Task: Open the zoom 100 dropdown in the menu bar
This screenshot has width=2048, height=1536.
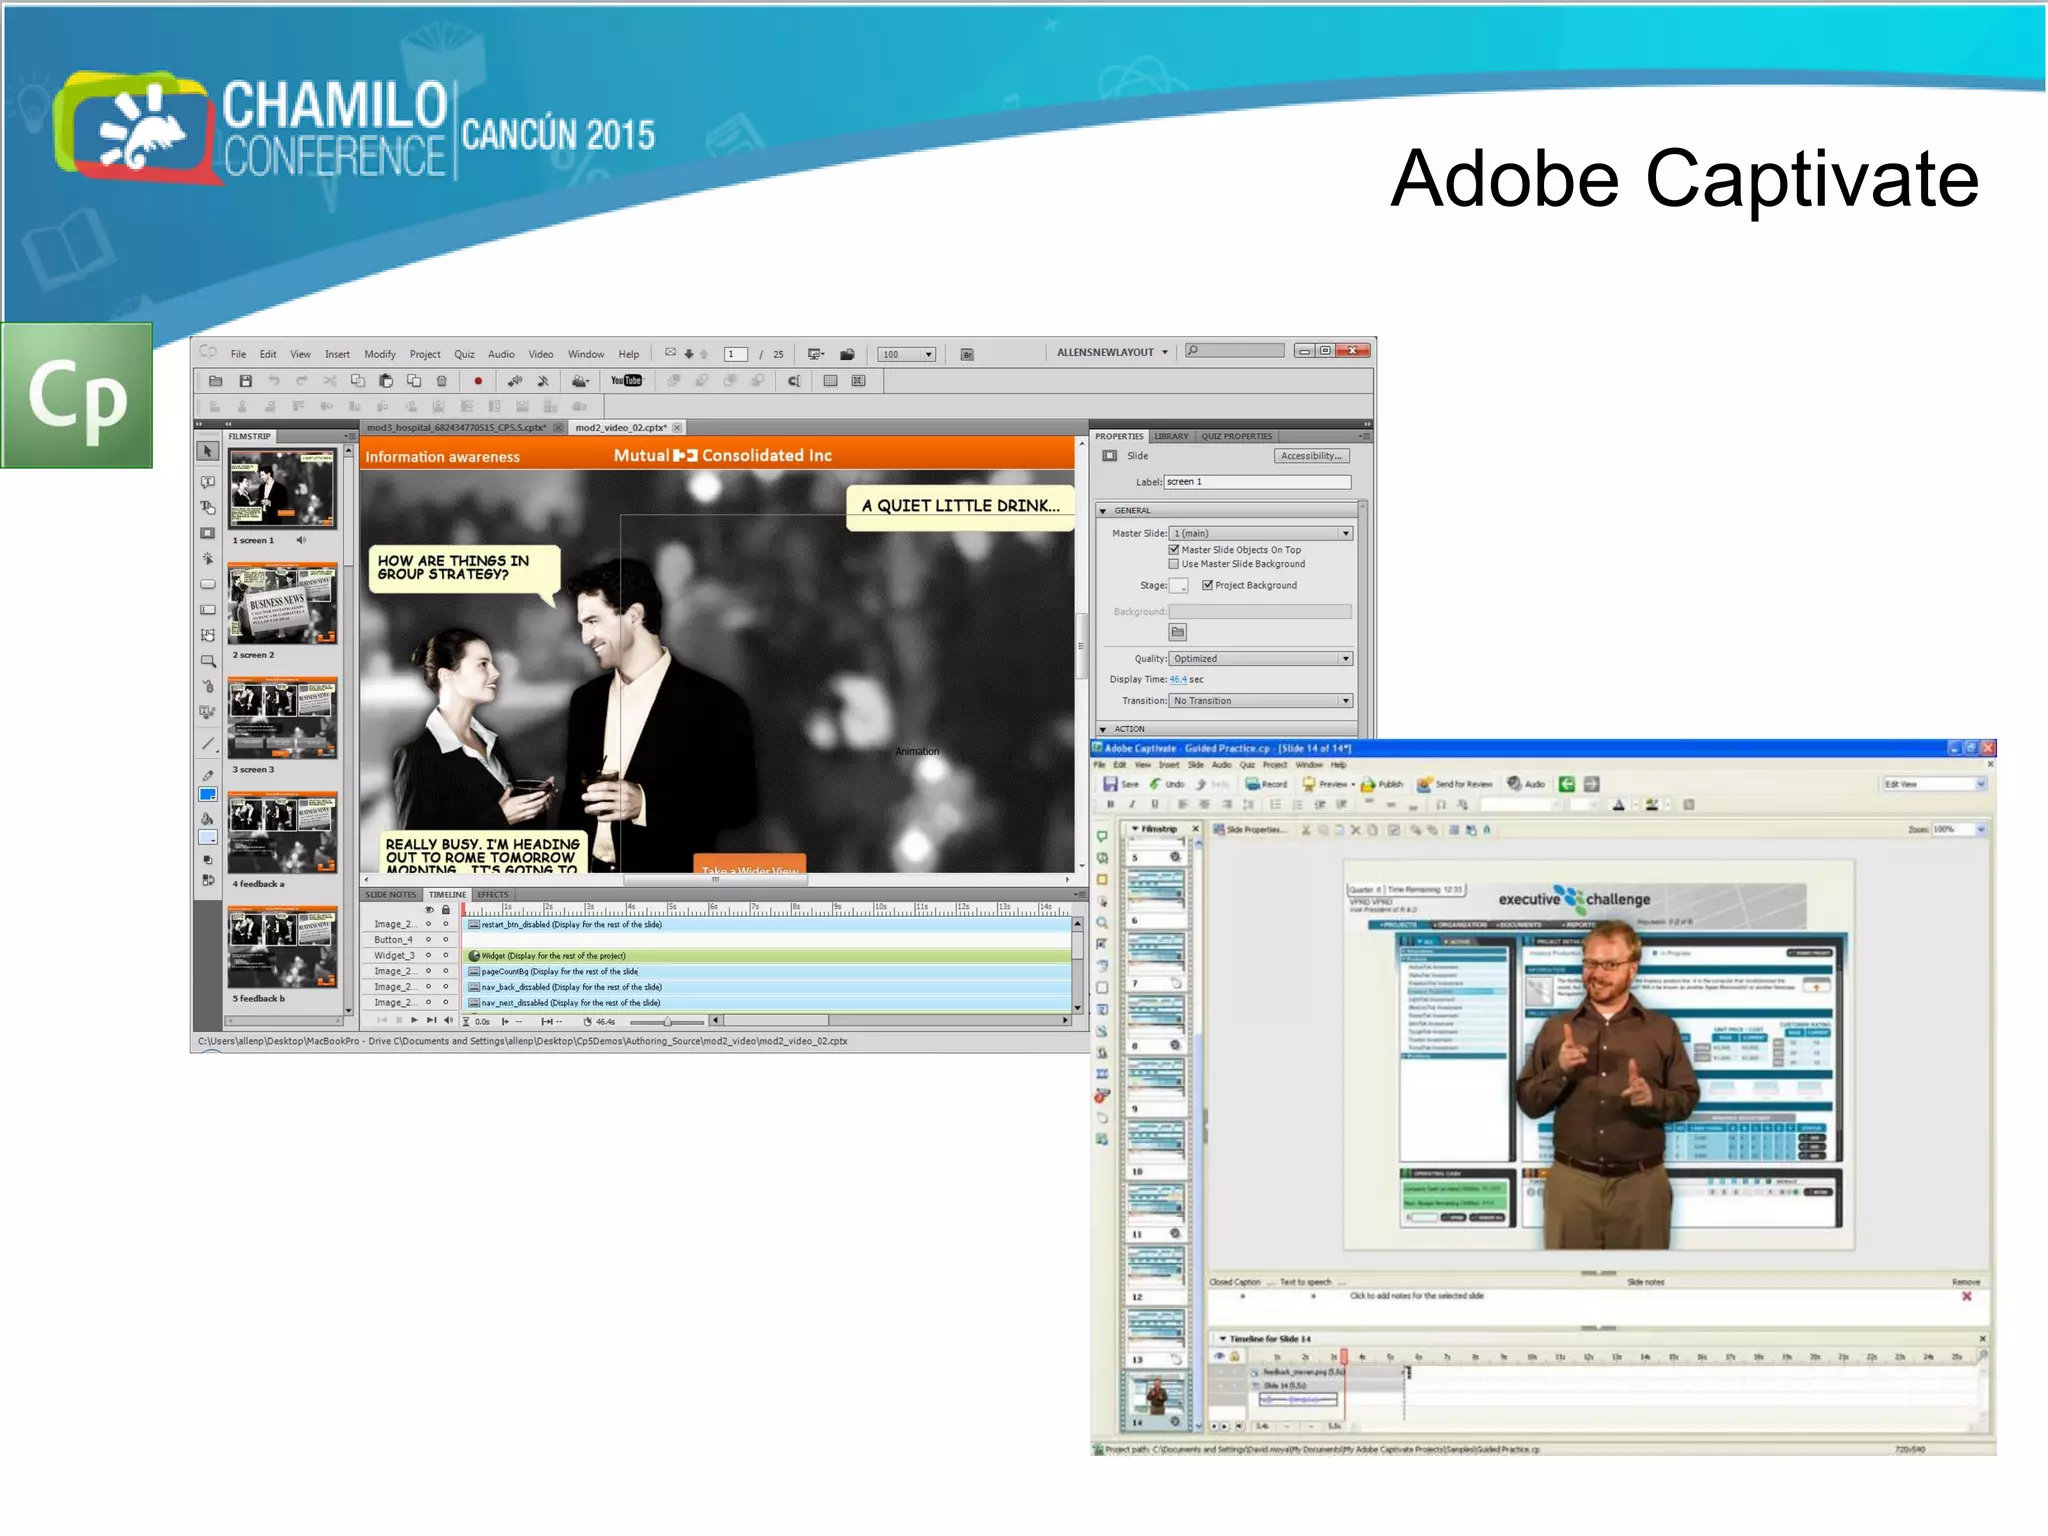Action: [x=907, y=354]
